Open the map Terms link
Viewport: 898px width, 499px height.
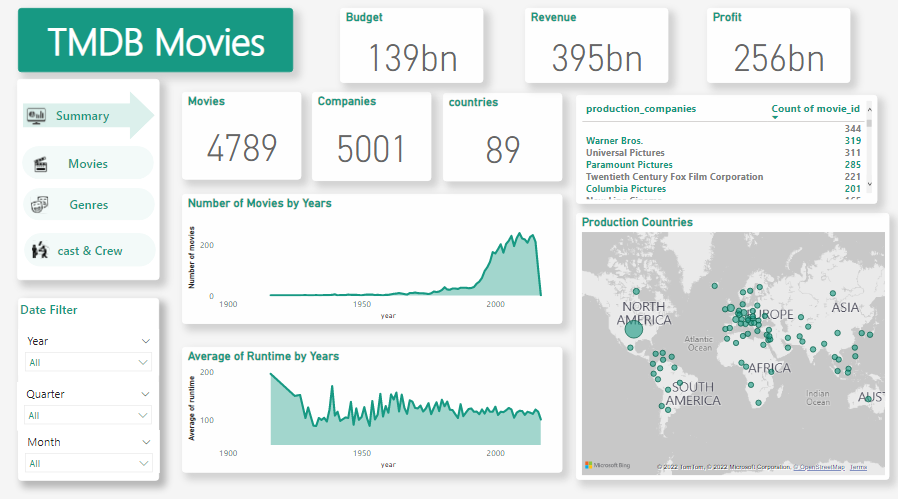click(858, 467)
